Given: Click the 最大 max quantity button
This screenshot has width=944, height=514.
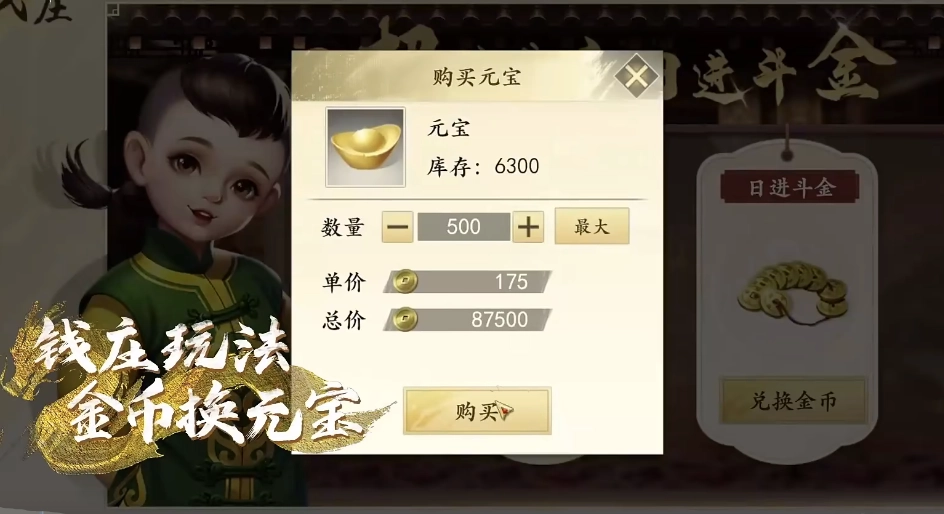Looking at the screenshot, I should tap(592, 226).
